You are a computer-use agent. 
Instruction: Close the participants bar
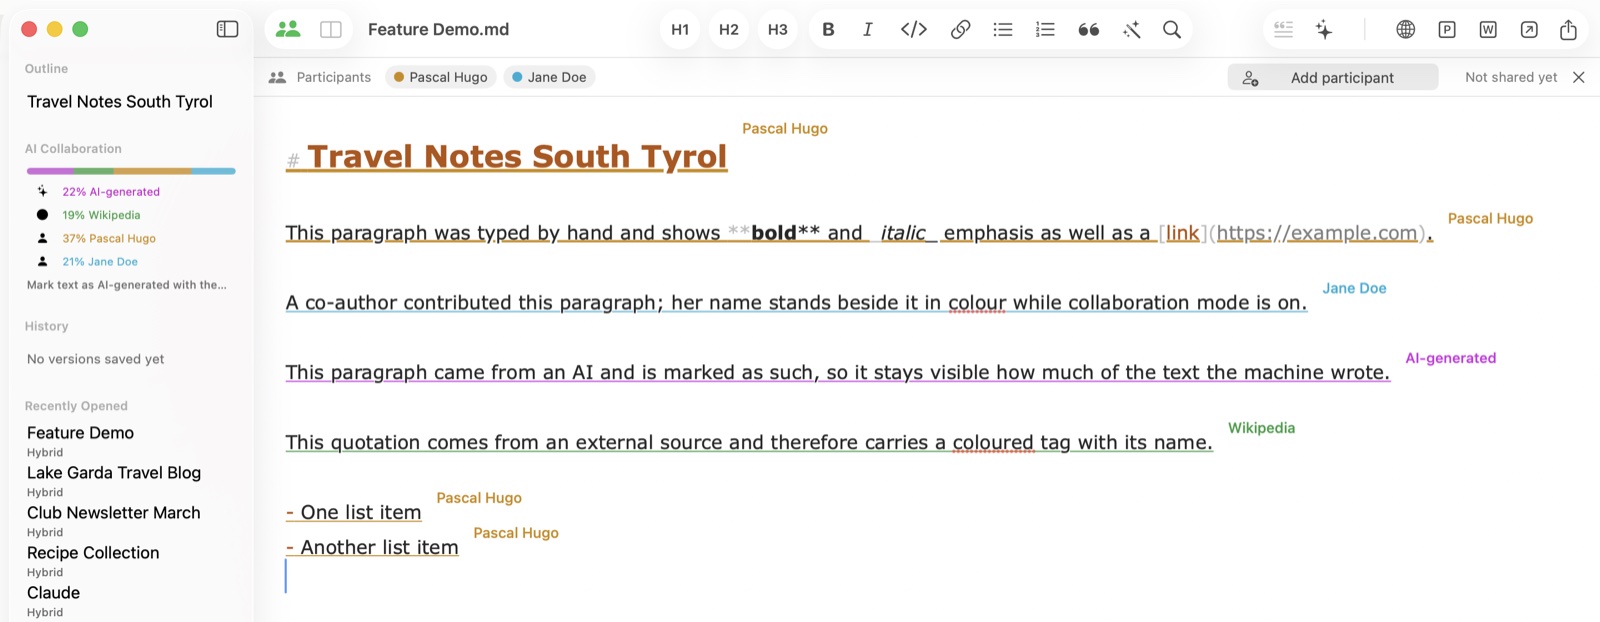(x=1579, y=77)
